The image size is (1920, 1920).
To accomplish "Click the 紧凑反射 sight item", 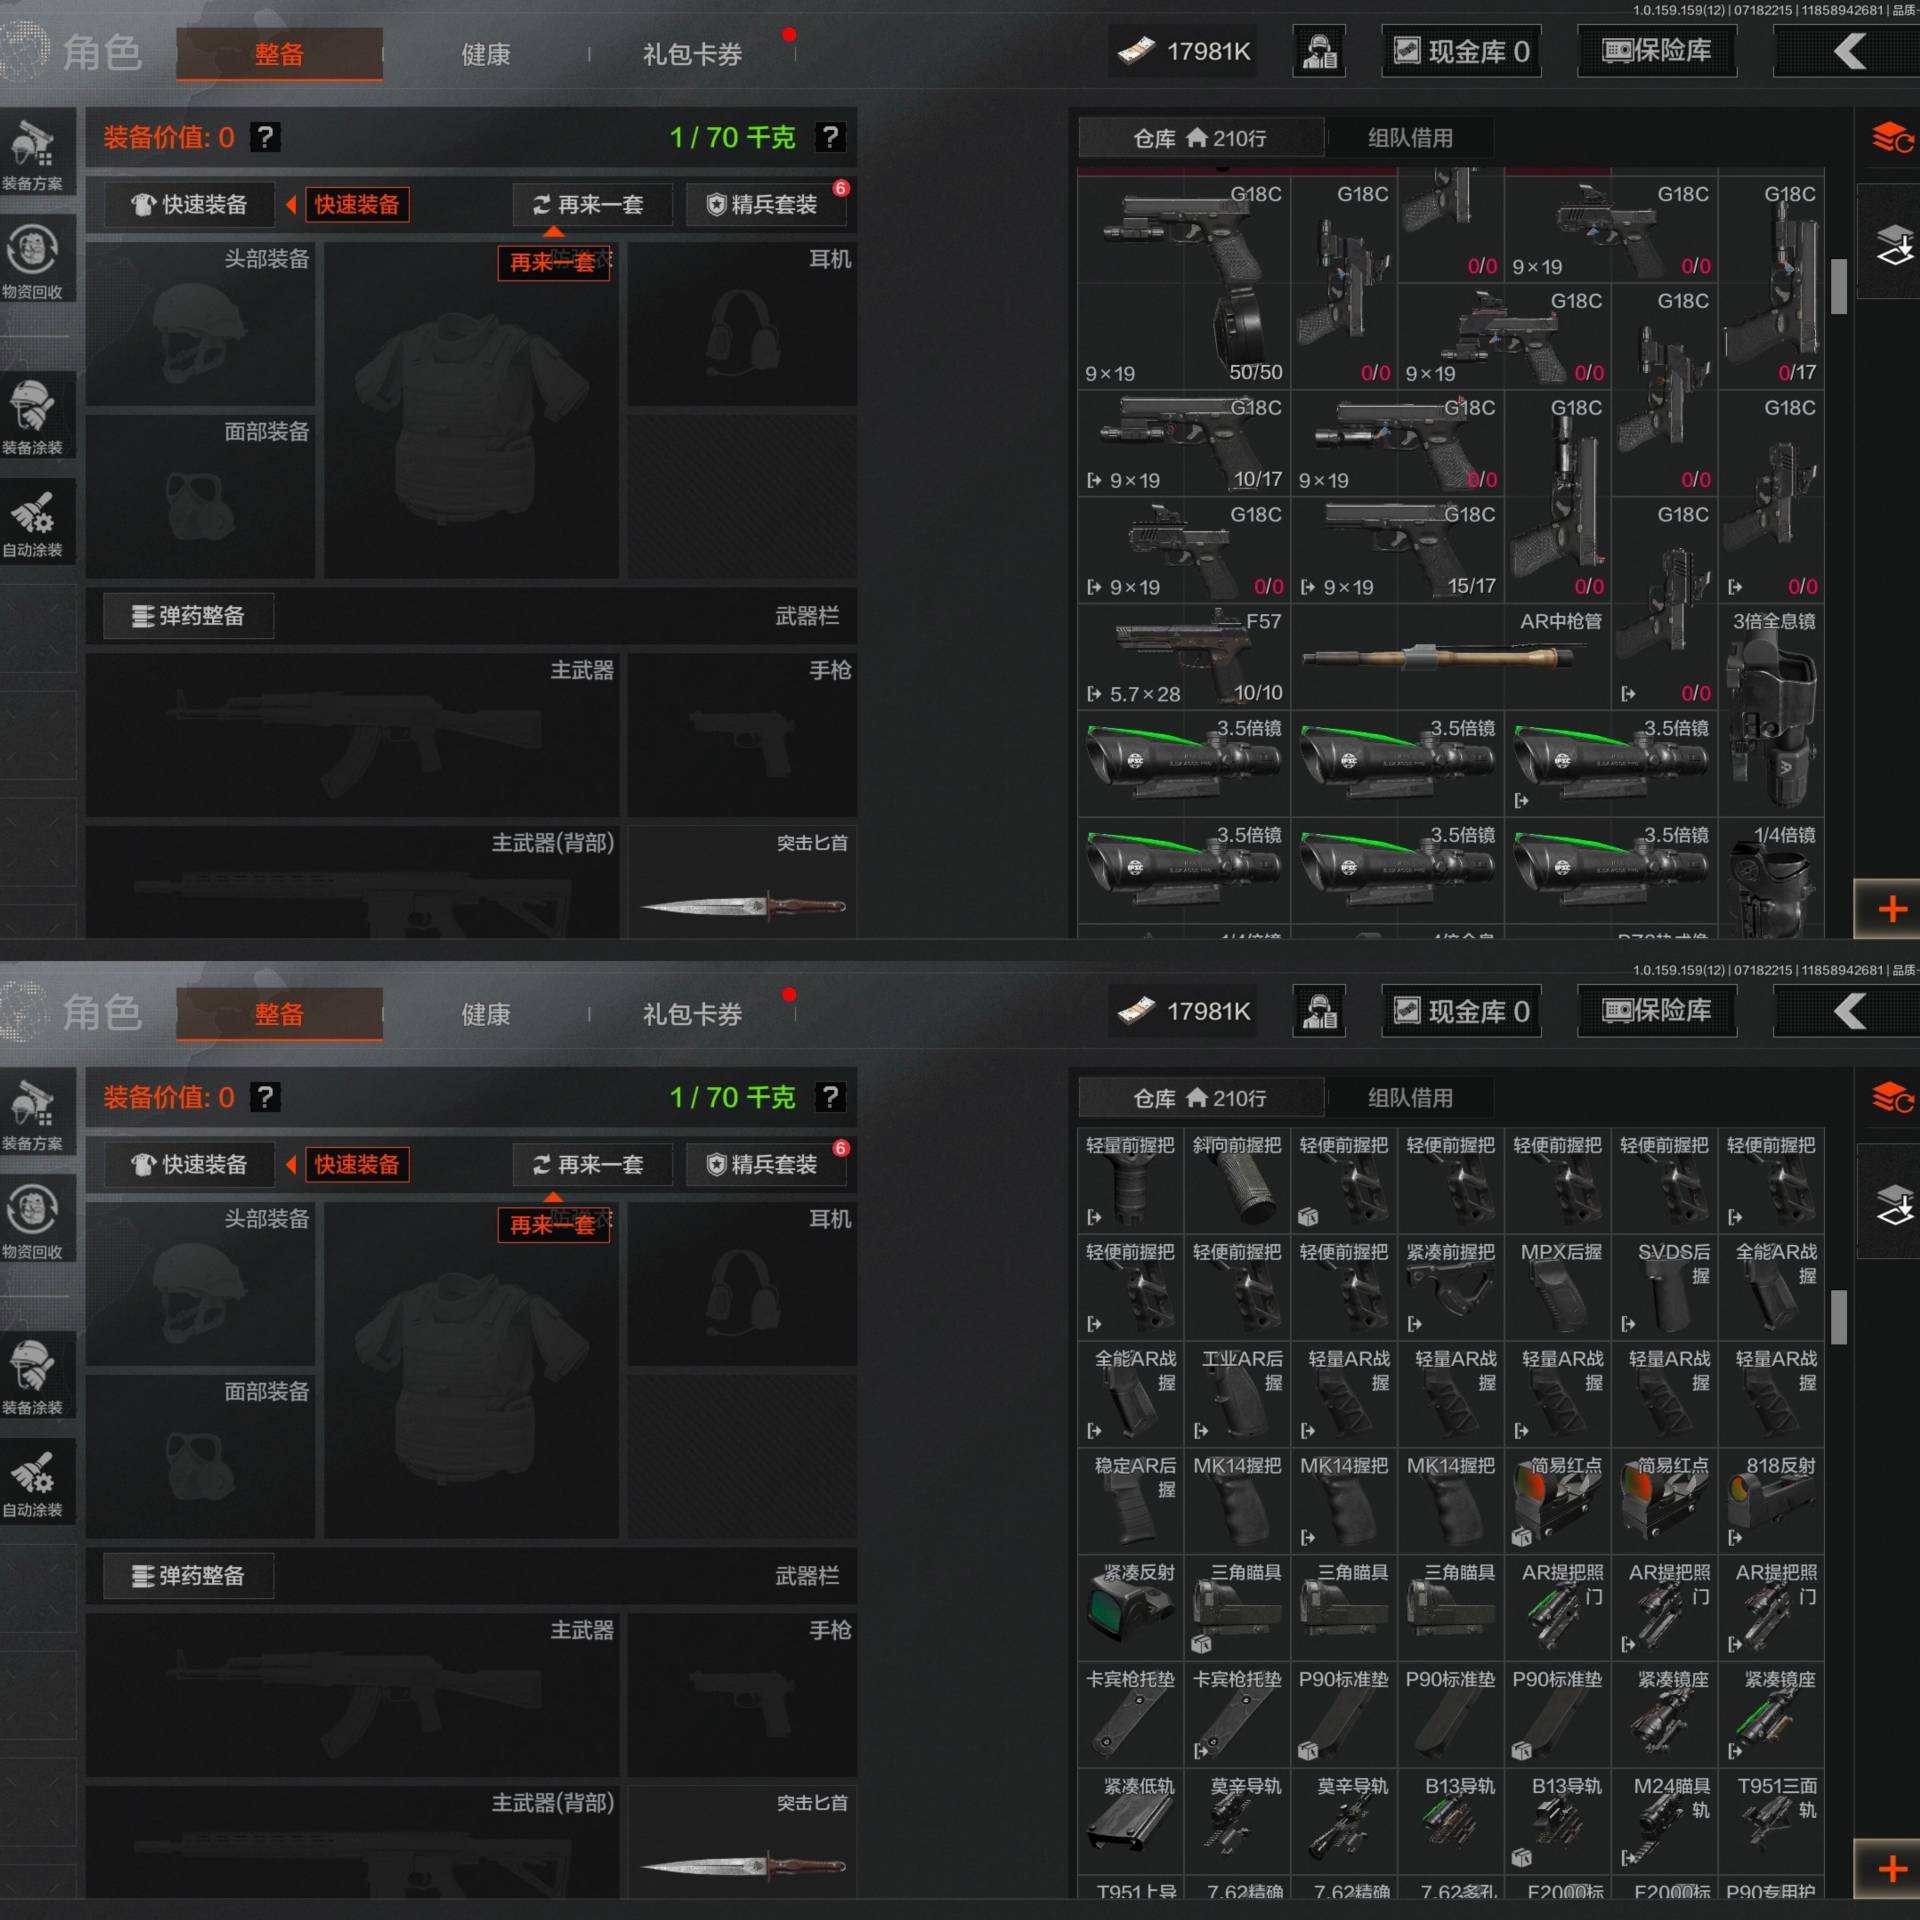I will 1130,1606.
